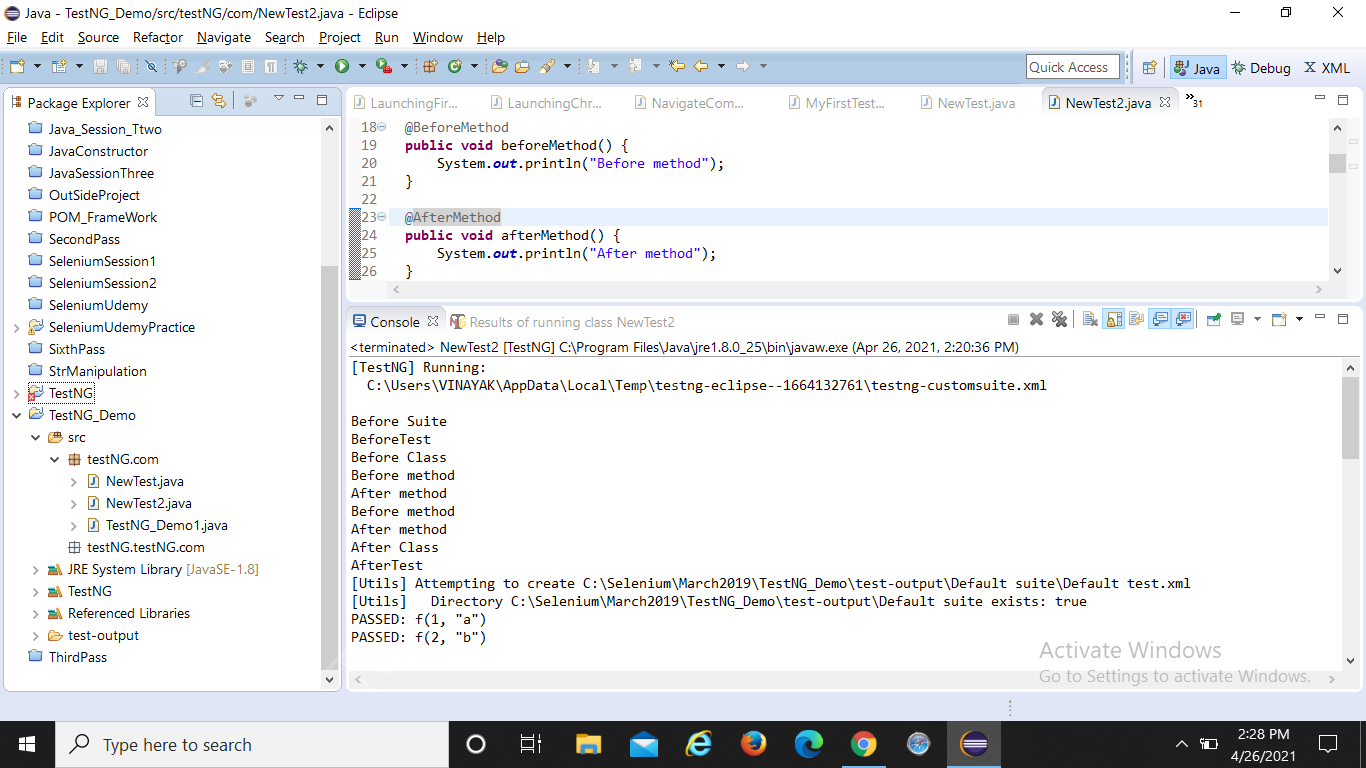Switch to the XML perspective
The image size is (1366, 768).
tap(1327, 68)
